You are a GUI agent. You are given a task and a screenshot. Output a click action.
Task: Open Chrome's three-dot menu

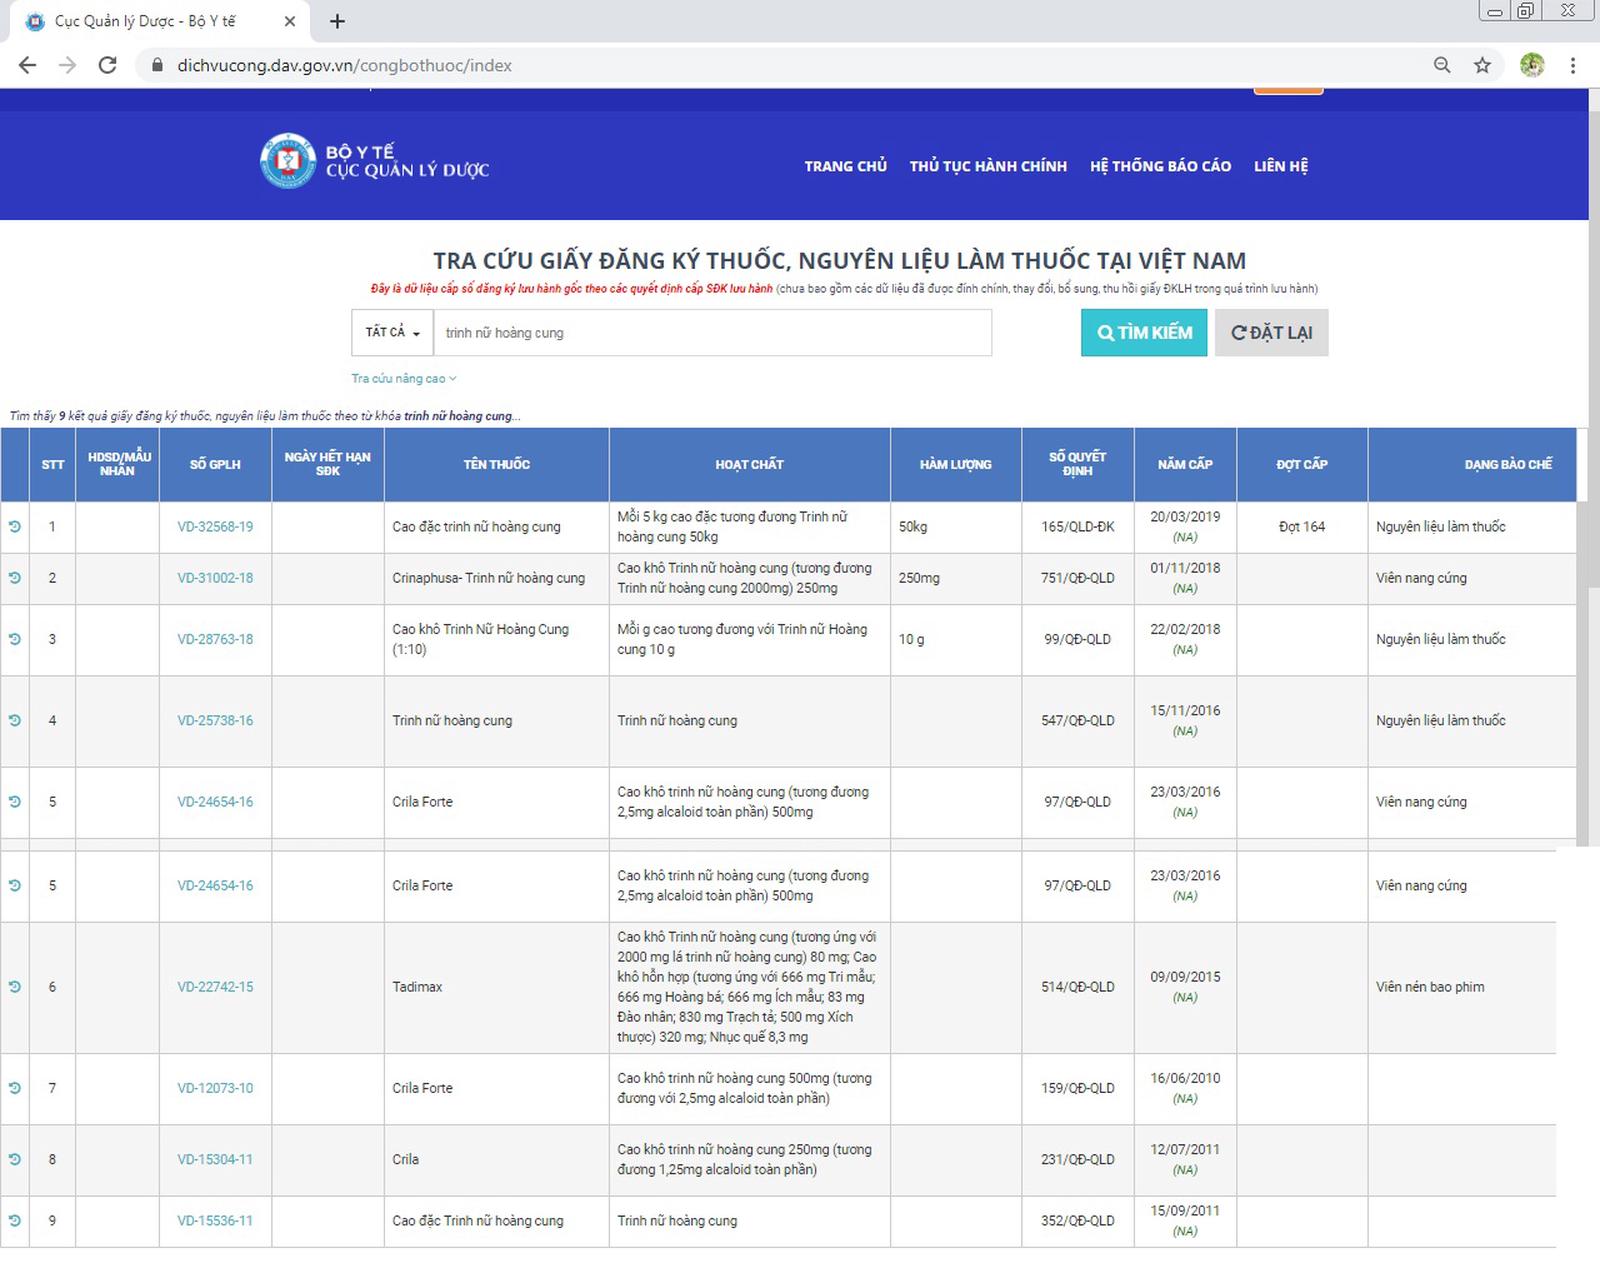(x=1573, y=66)
